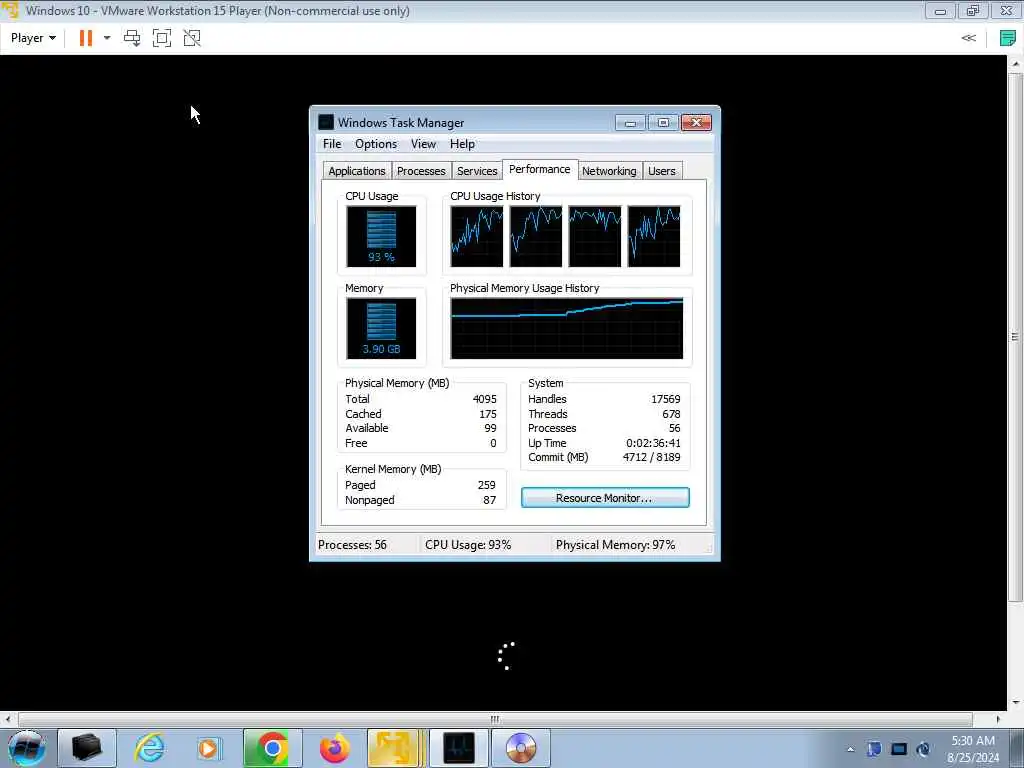Open the File menu in Task Manager
This screenshot has height=768, width=1024.
pyautogui.click(x=332, y=144)
